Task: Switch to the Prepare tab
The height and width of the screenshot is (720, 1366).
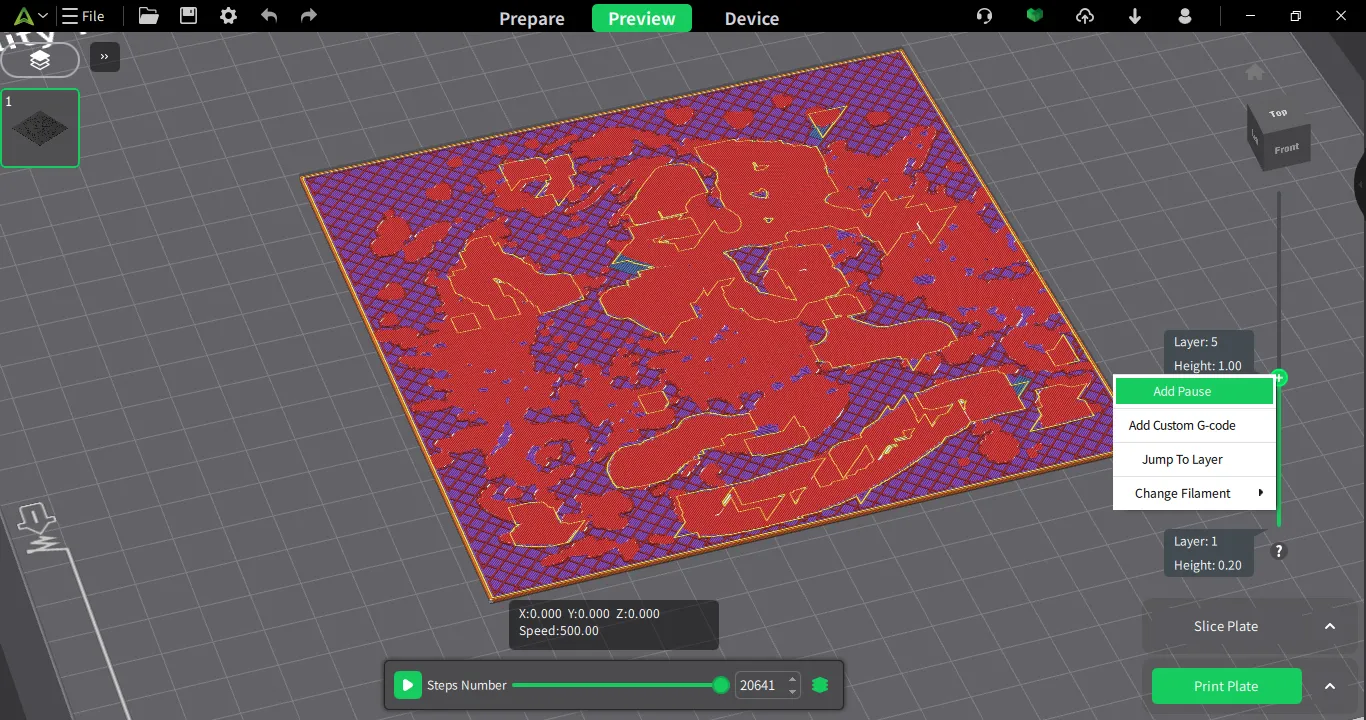Action: pyautogui.click(x=532, y=18)
